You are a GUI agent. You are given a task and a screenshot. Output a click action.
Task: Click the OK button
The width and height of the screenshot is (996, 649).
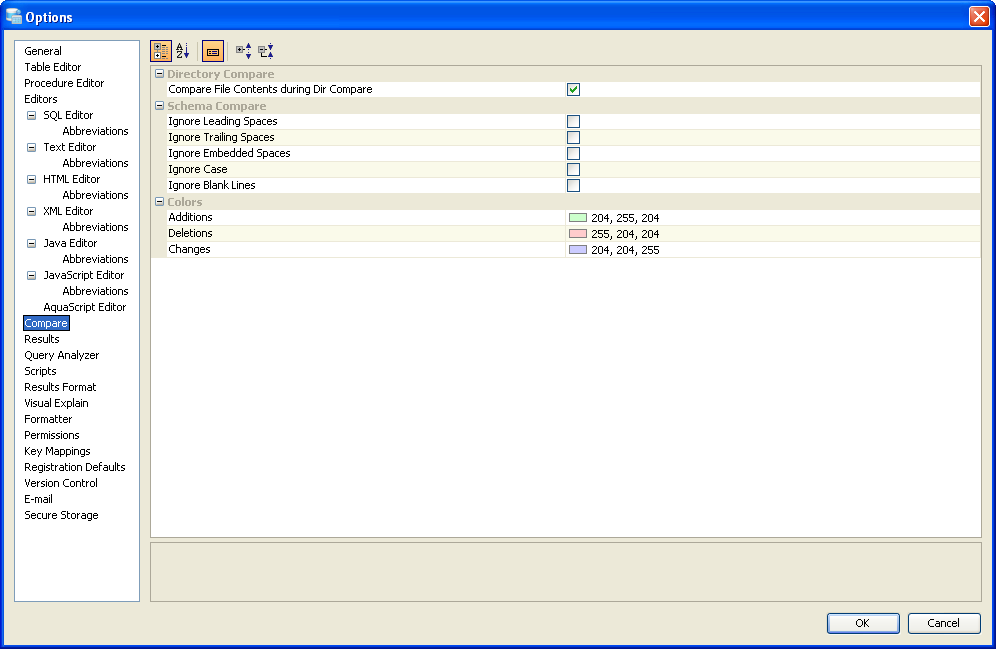(863, 623)
